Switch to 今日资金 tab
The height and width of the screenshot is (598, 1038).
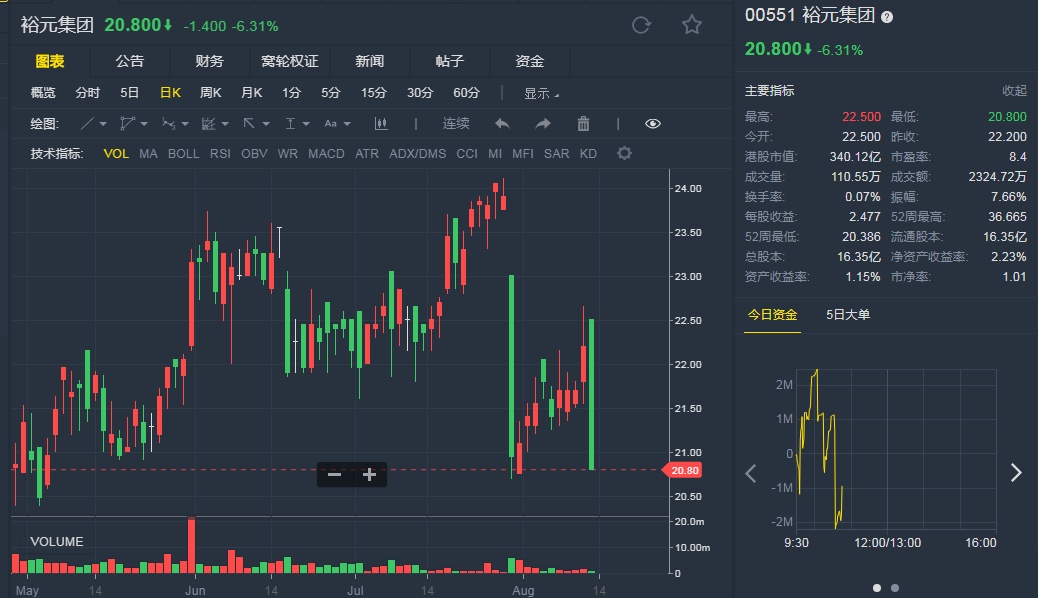point(773,315)
